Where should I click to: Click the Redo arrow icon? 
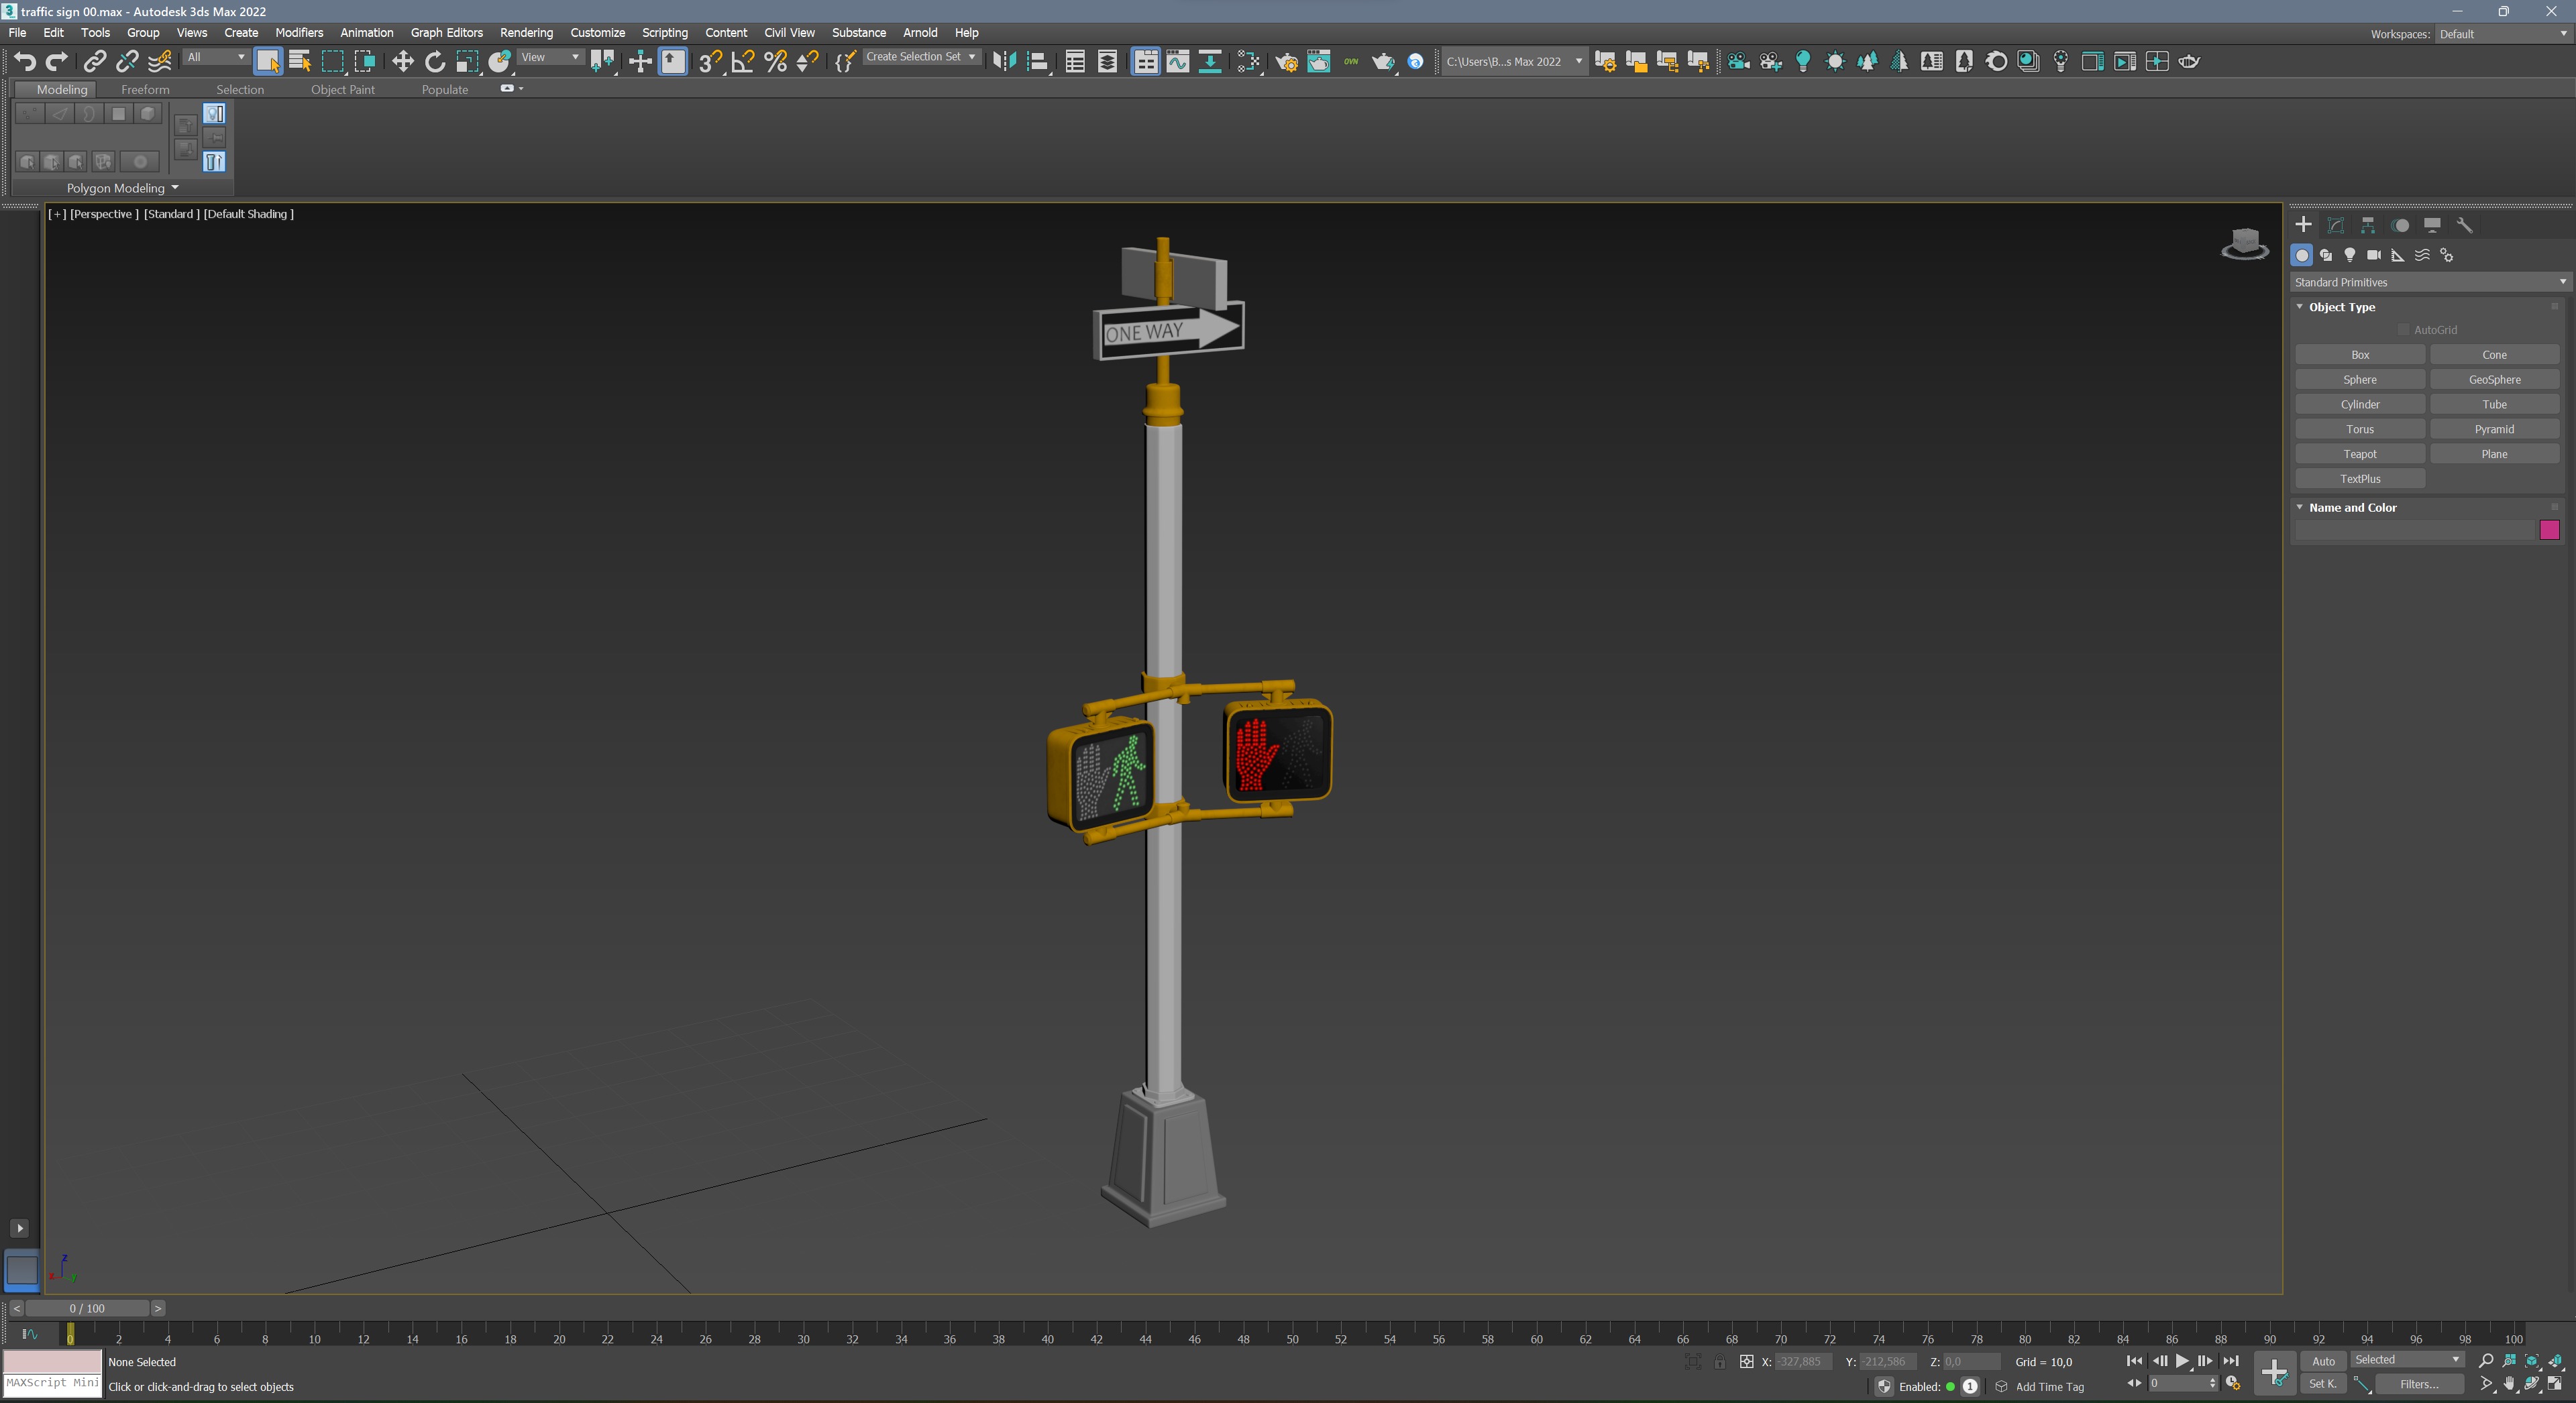pos(57,62)
